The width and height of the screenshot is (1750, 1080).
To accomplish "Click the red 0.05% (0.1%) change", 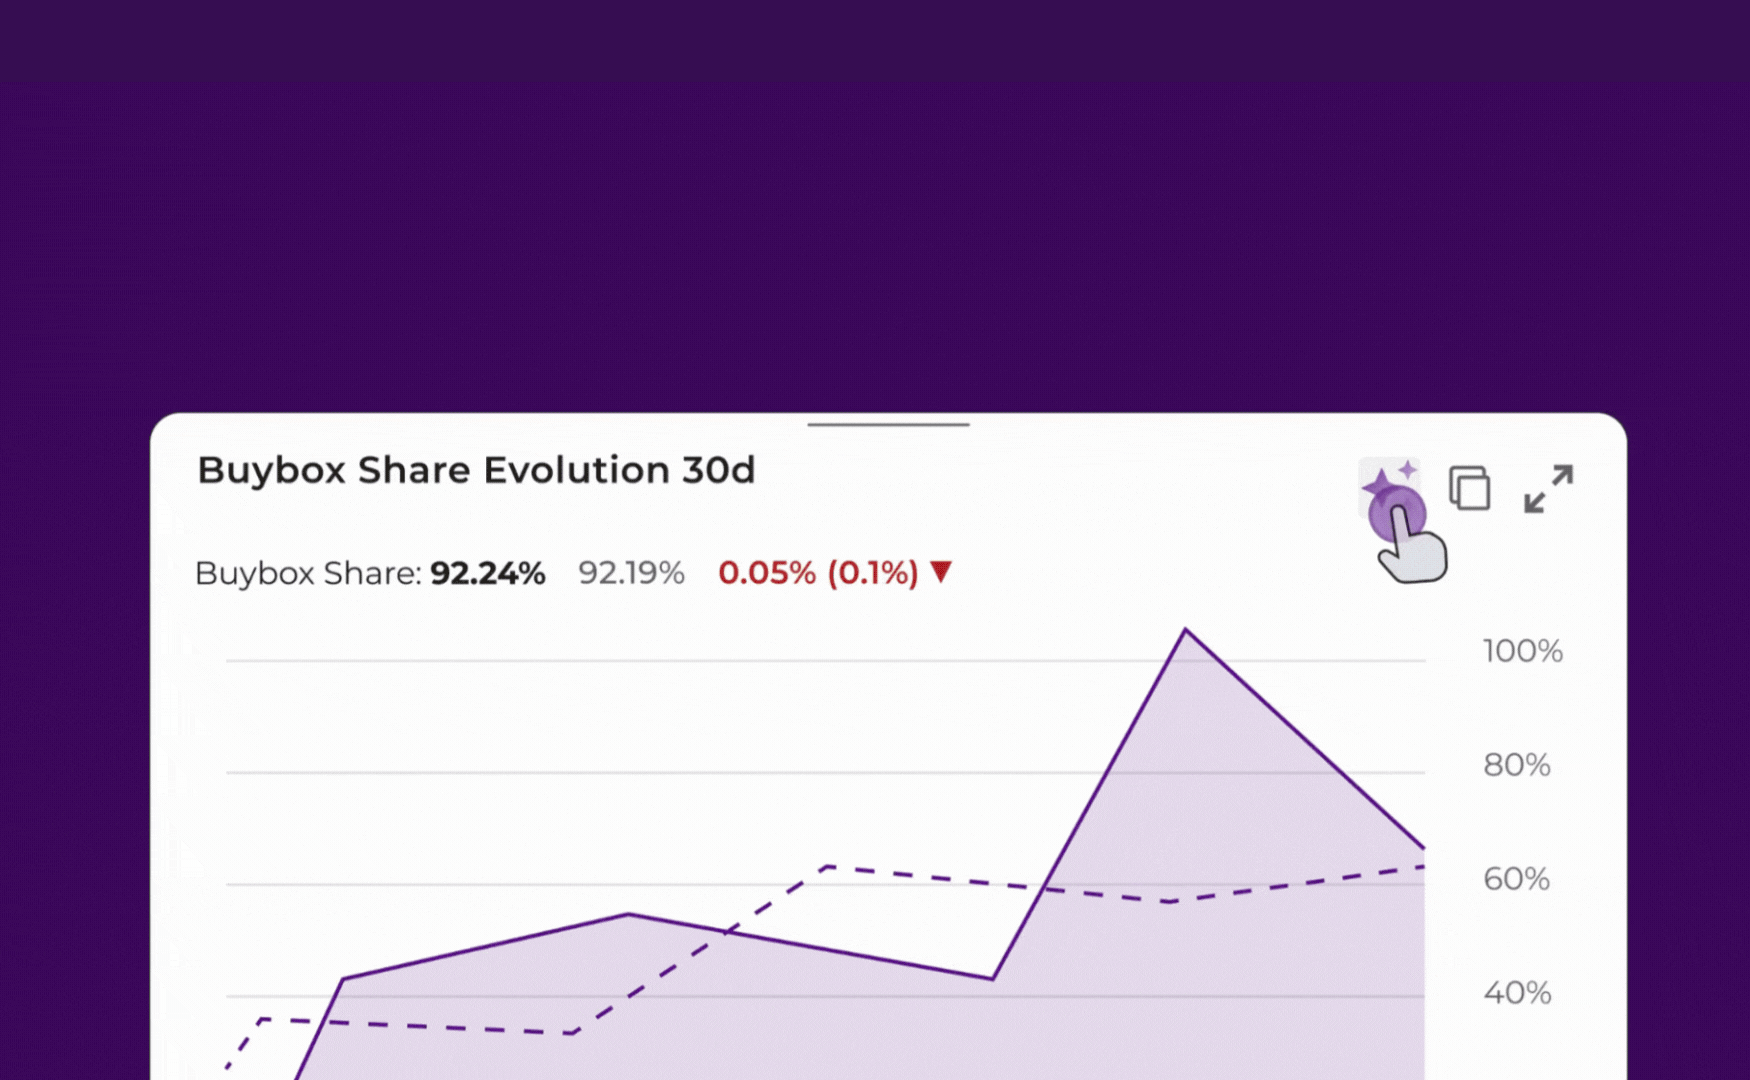I will 818,573.
